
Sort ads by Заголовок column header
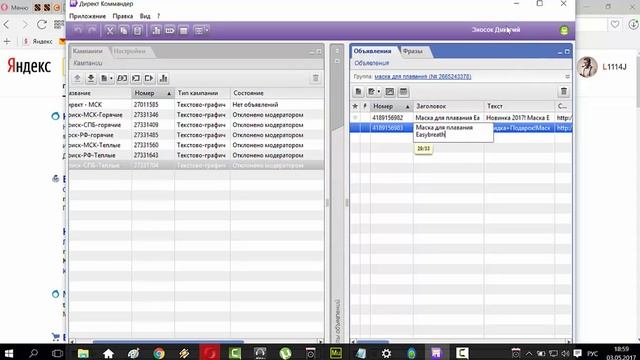(449, 106)
